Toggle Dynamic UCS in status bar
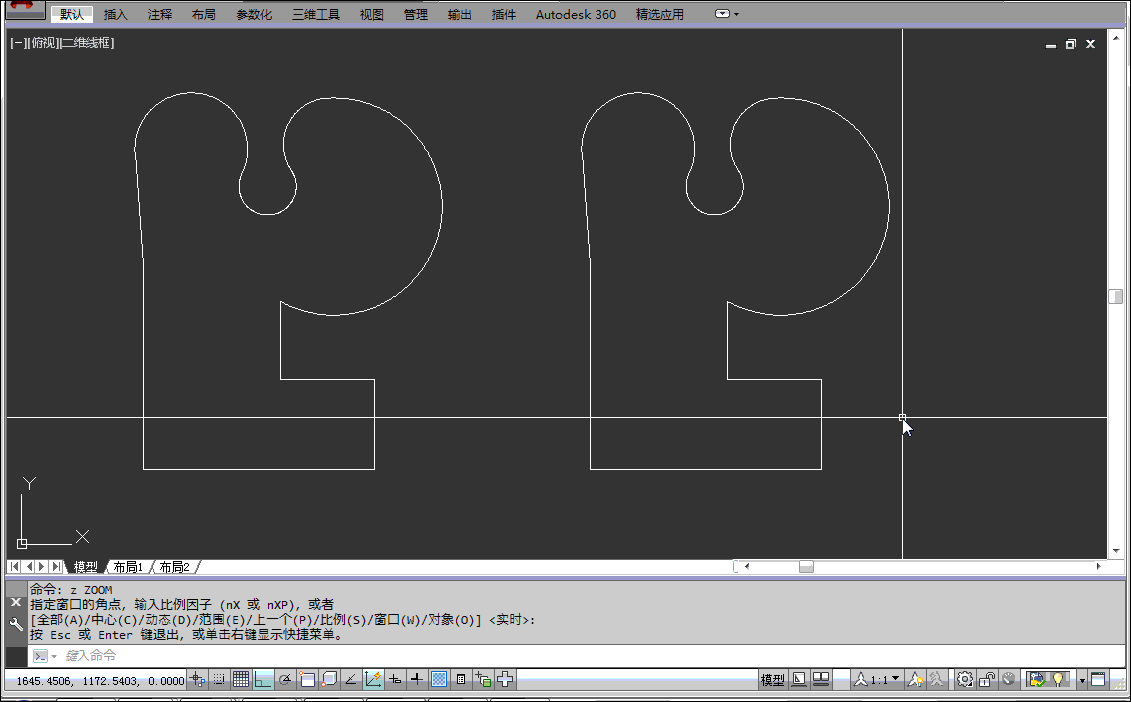Screen dimensions: 1131x702 [373, 679]
